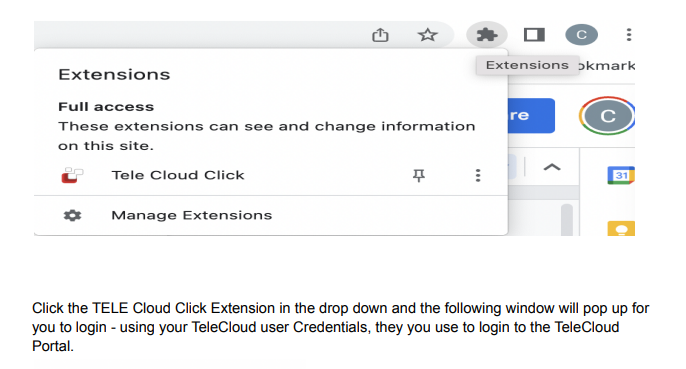Click the blue Share button
This screenshot has width=686, height=369.
pyautogui.click(x=531, y=116)
